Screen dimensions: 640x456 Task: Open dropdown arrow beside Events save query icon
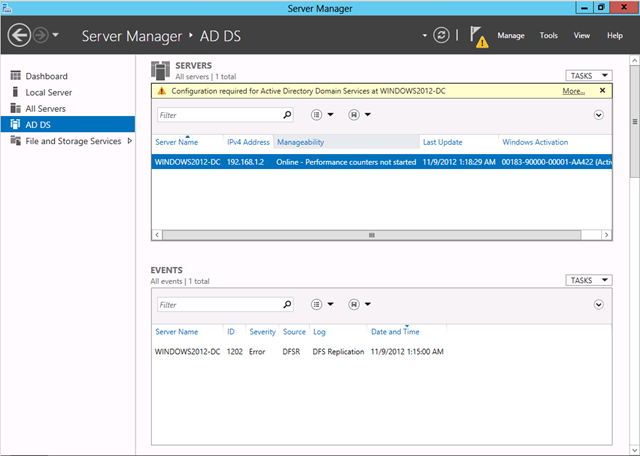pyautogui.click(x=368, y=304)
